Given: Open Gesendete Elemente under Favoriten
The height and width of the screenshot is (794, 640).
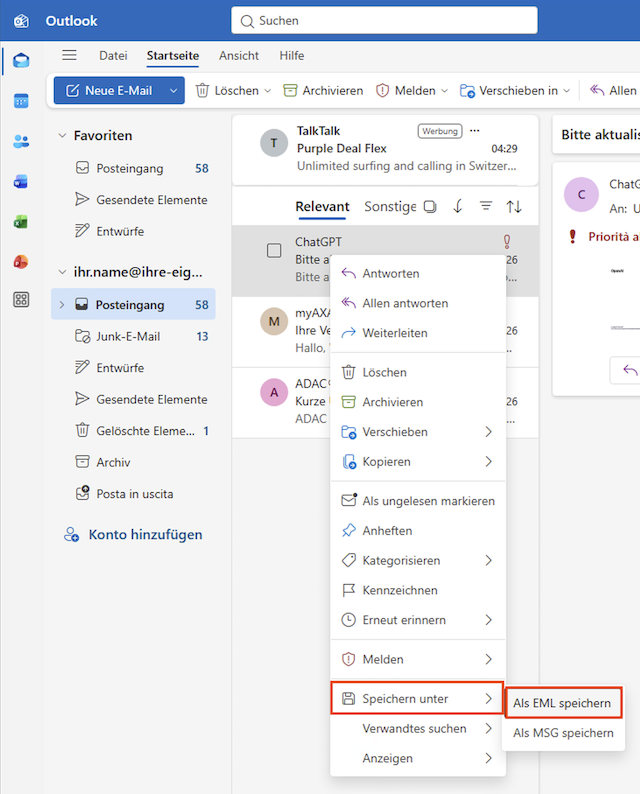Looking at the screenshot, I should click(x=133, y=200).
